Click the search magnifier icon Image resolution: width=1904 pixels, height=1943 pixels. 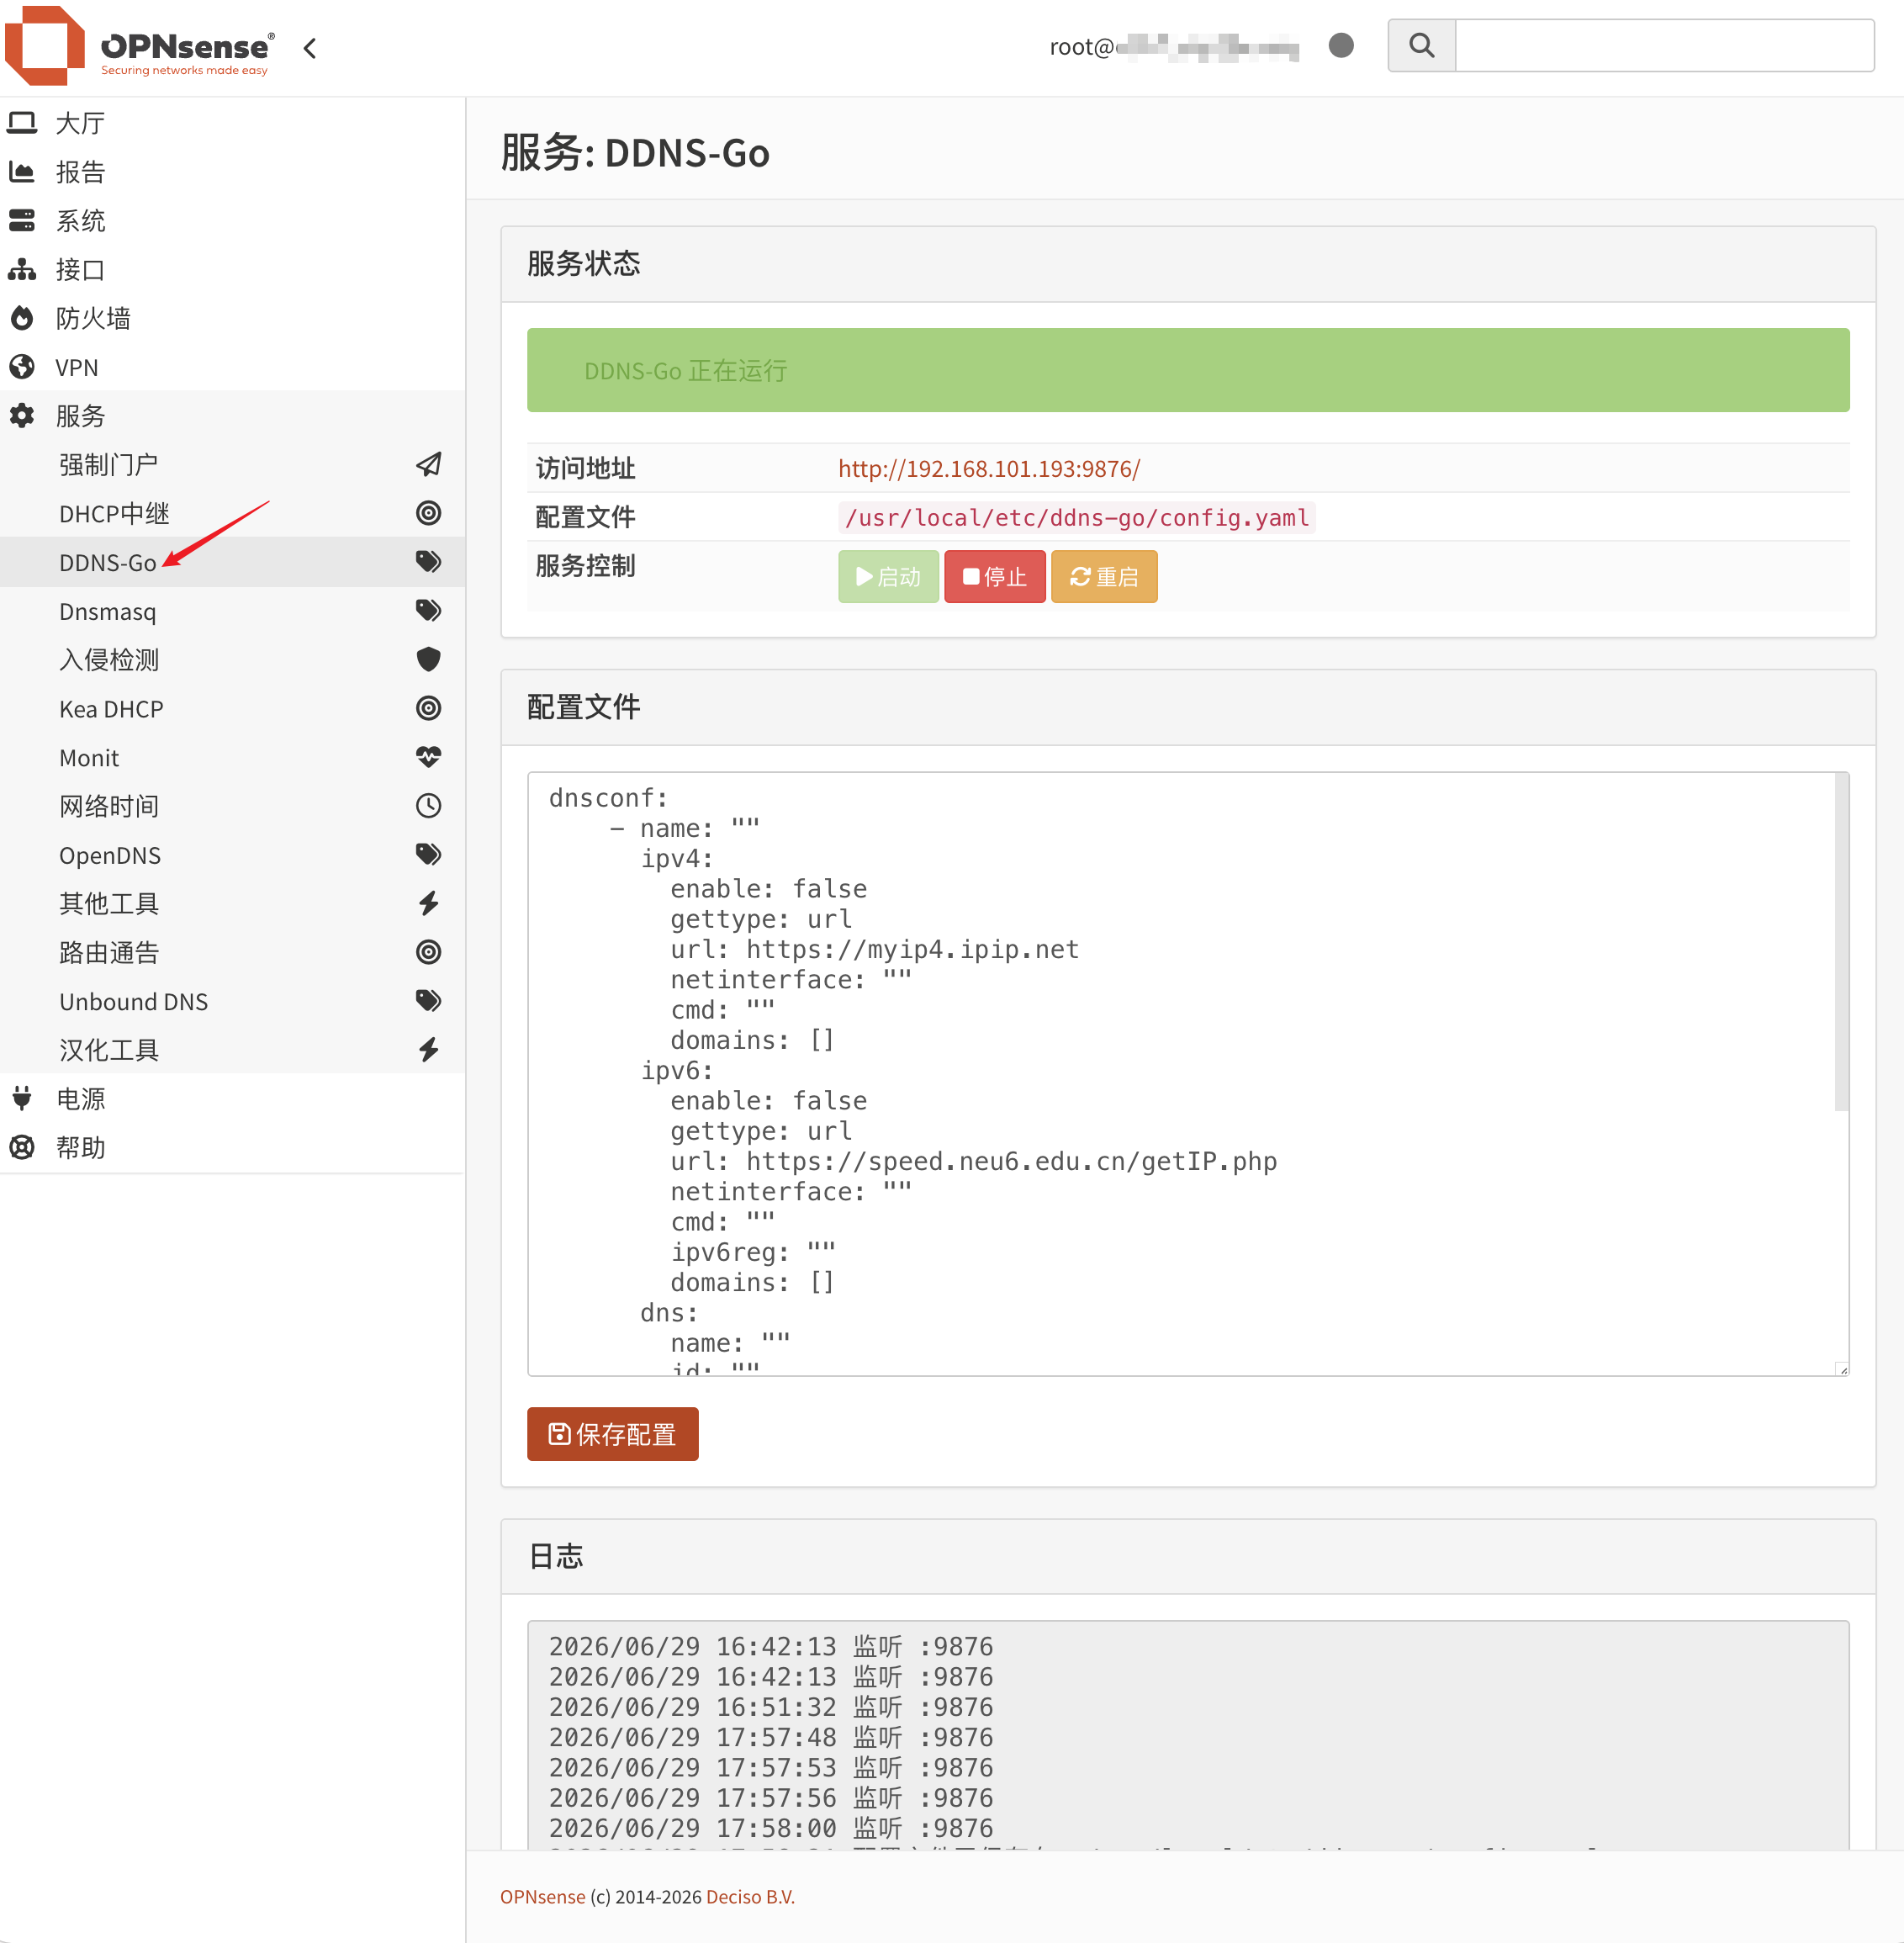click(x=1421, y=45)
